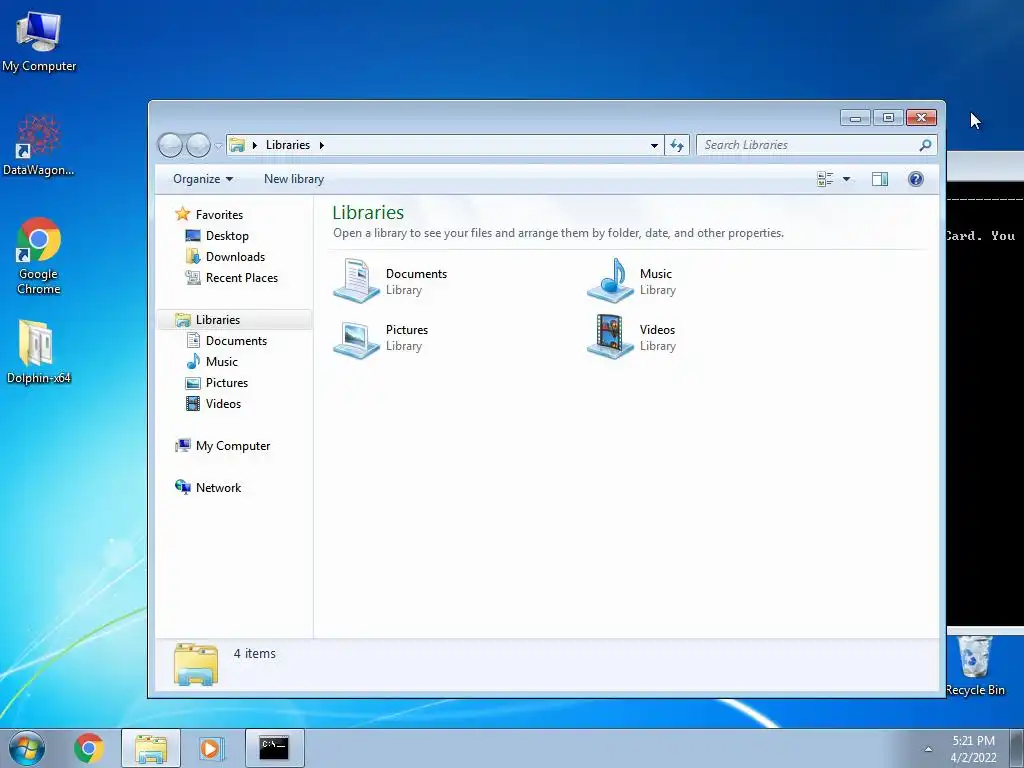Click the Libraries breadcrumb in address bar

(x=288, y=145)
